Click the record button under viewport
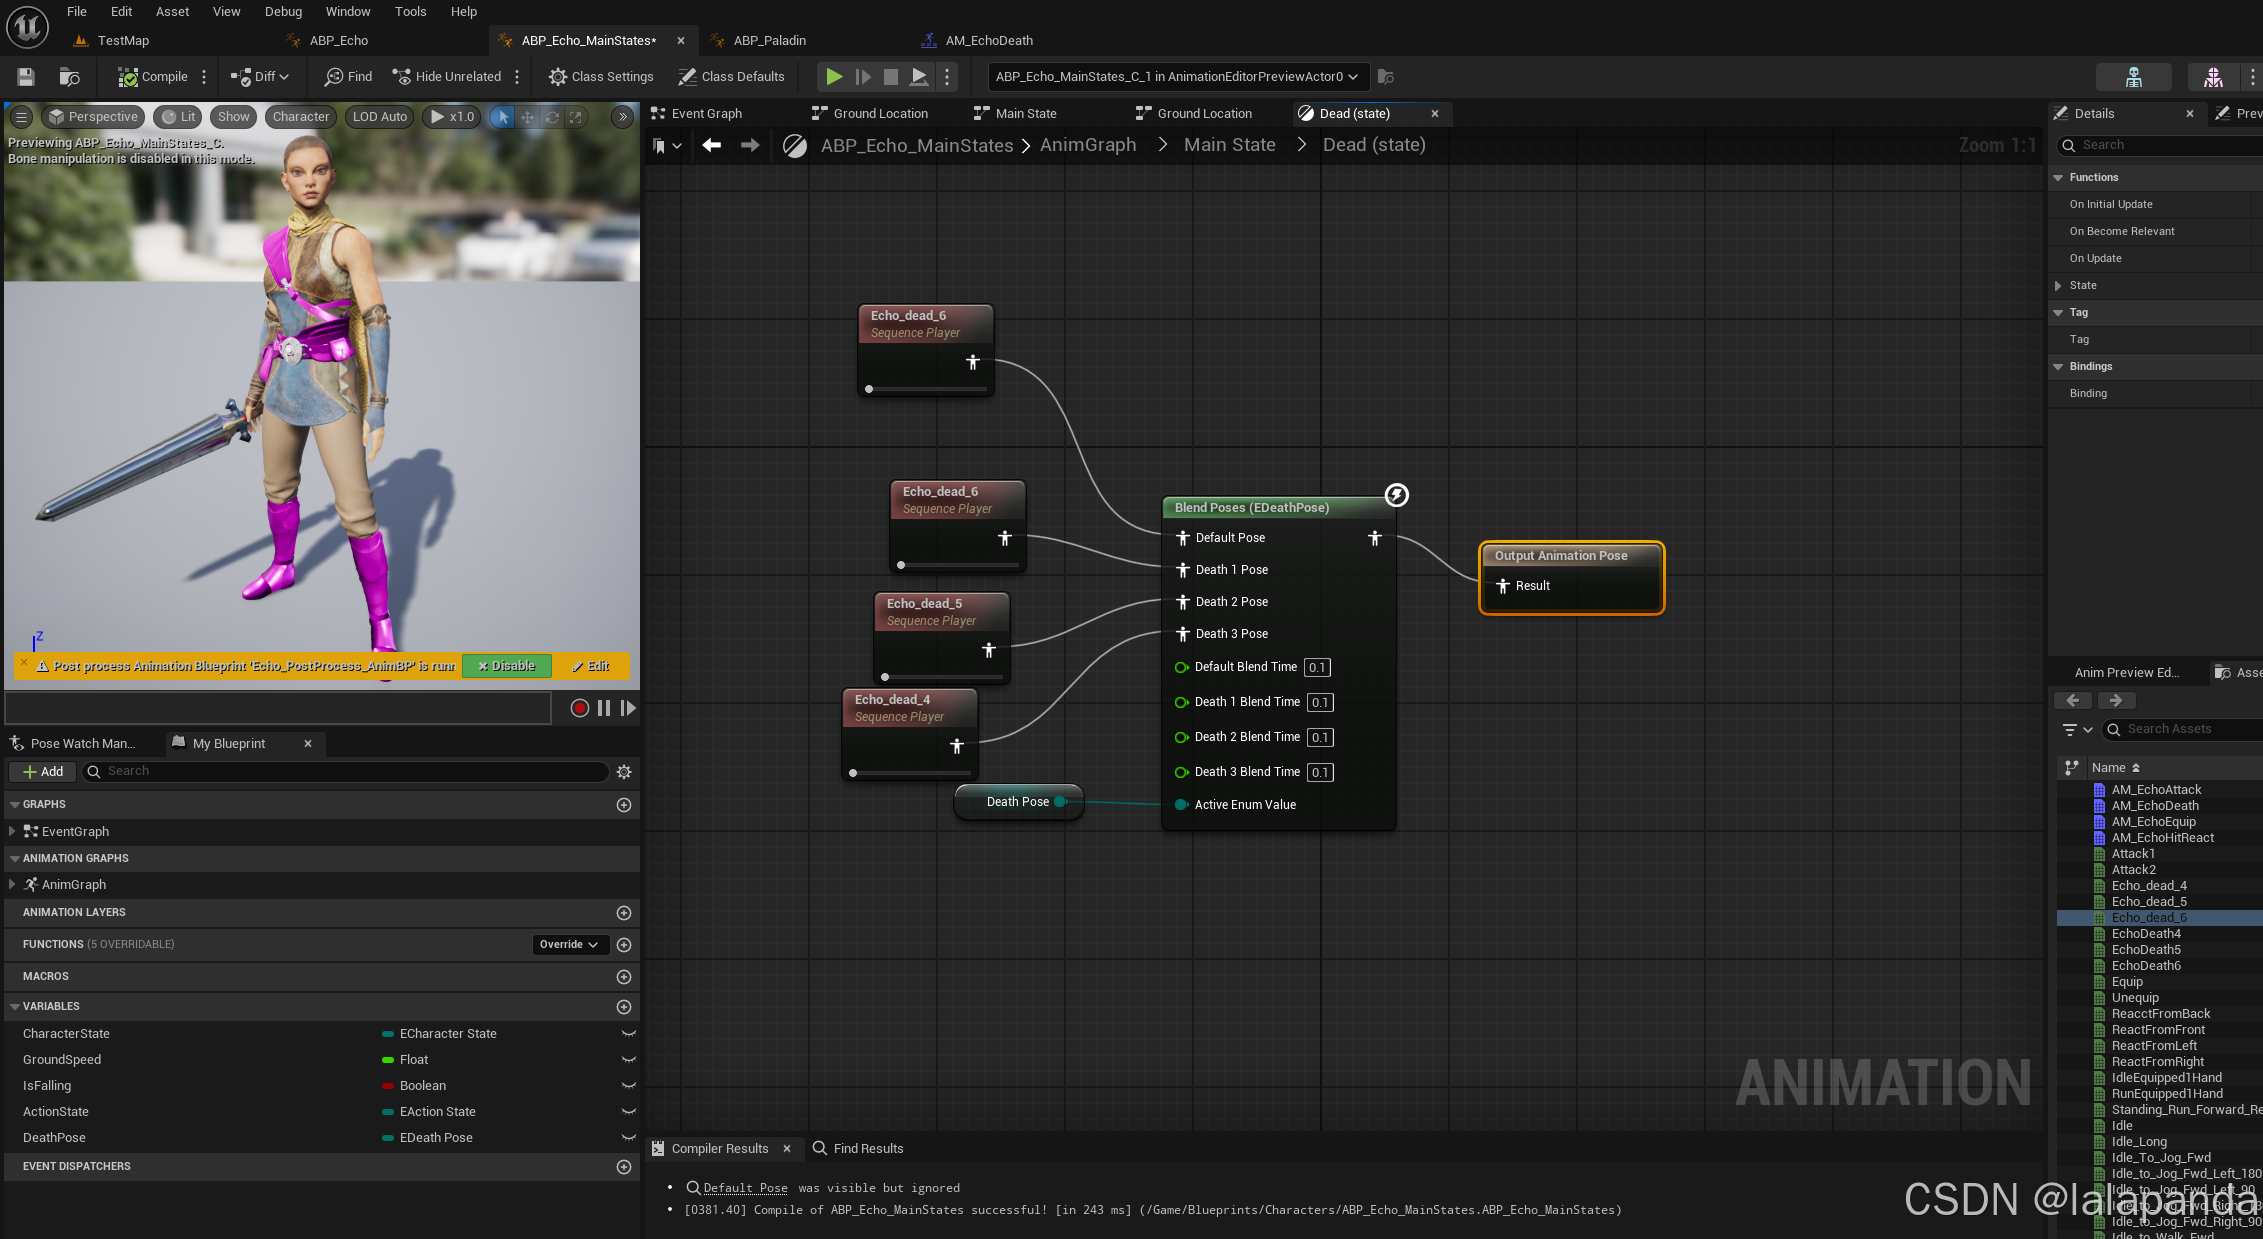This screenshot has height=1239, width=2263. coord(579,708)
